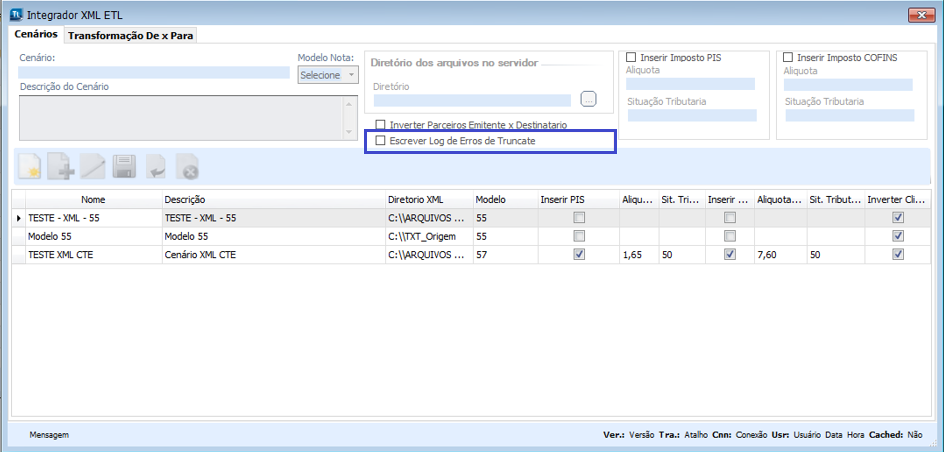The image size is (944, 452).
Task: Click the Delete scenario icon
Action: (x=186, y=167)
